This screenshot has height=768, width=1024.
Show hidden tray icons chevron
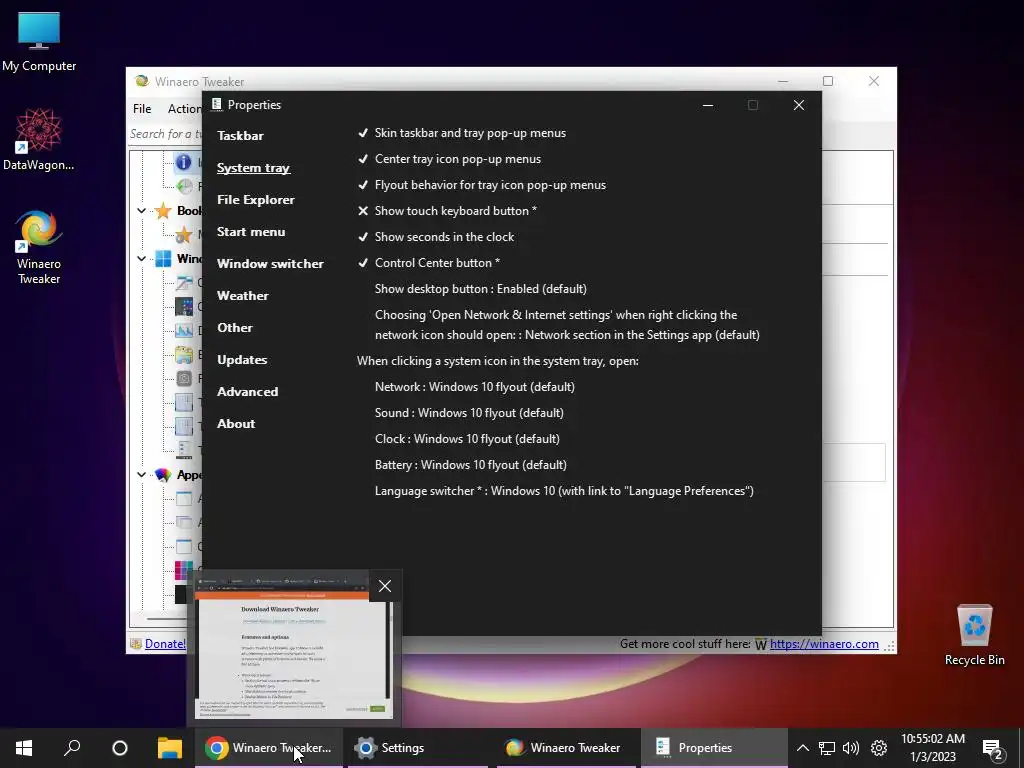click(803, 748)
